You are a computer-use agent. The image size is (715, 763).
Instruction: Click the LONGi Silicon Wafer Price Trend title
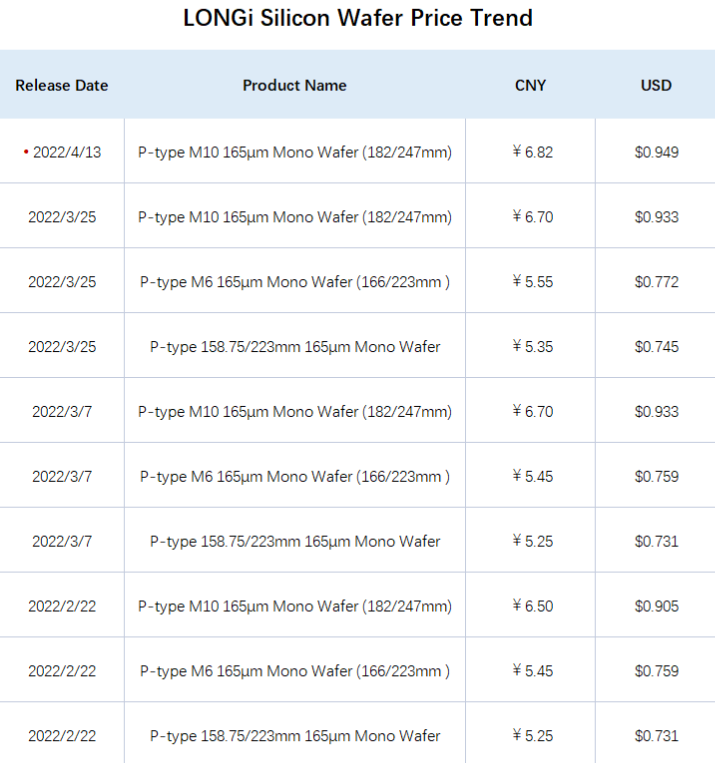[358, 18]
